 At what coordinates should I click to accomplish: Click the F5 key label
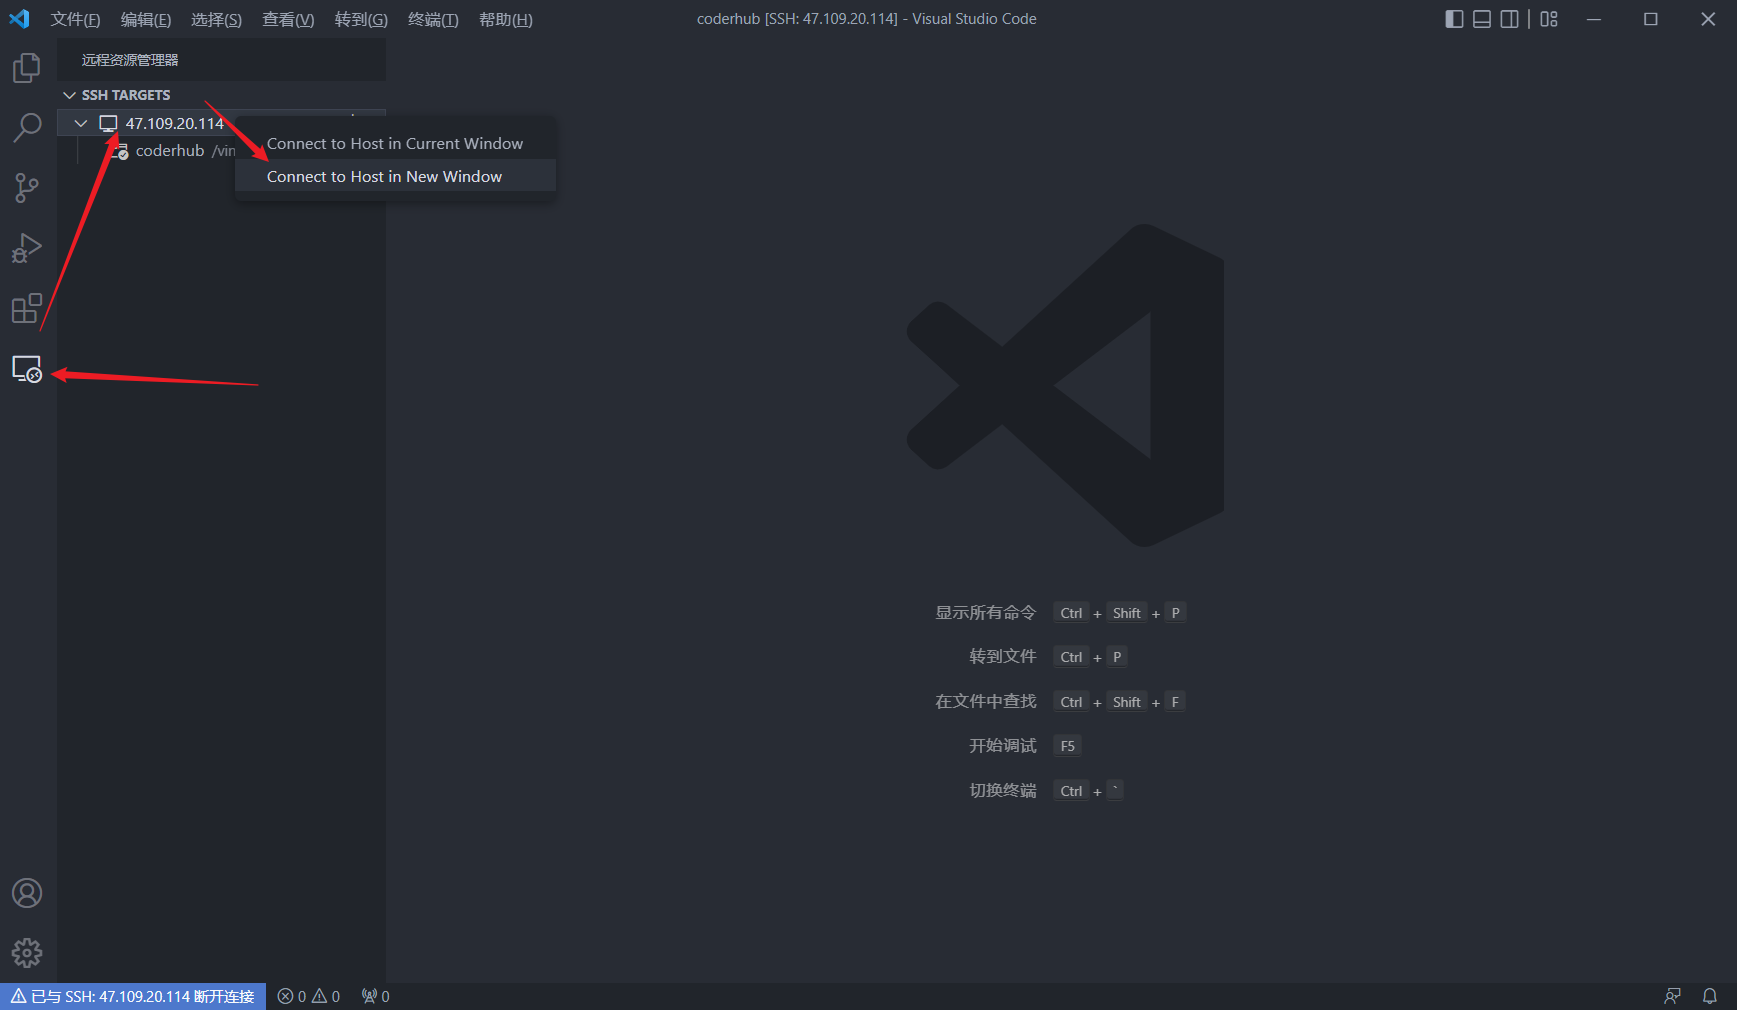click(1067, 746)
